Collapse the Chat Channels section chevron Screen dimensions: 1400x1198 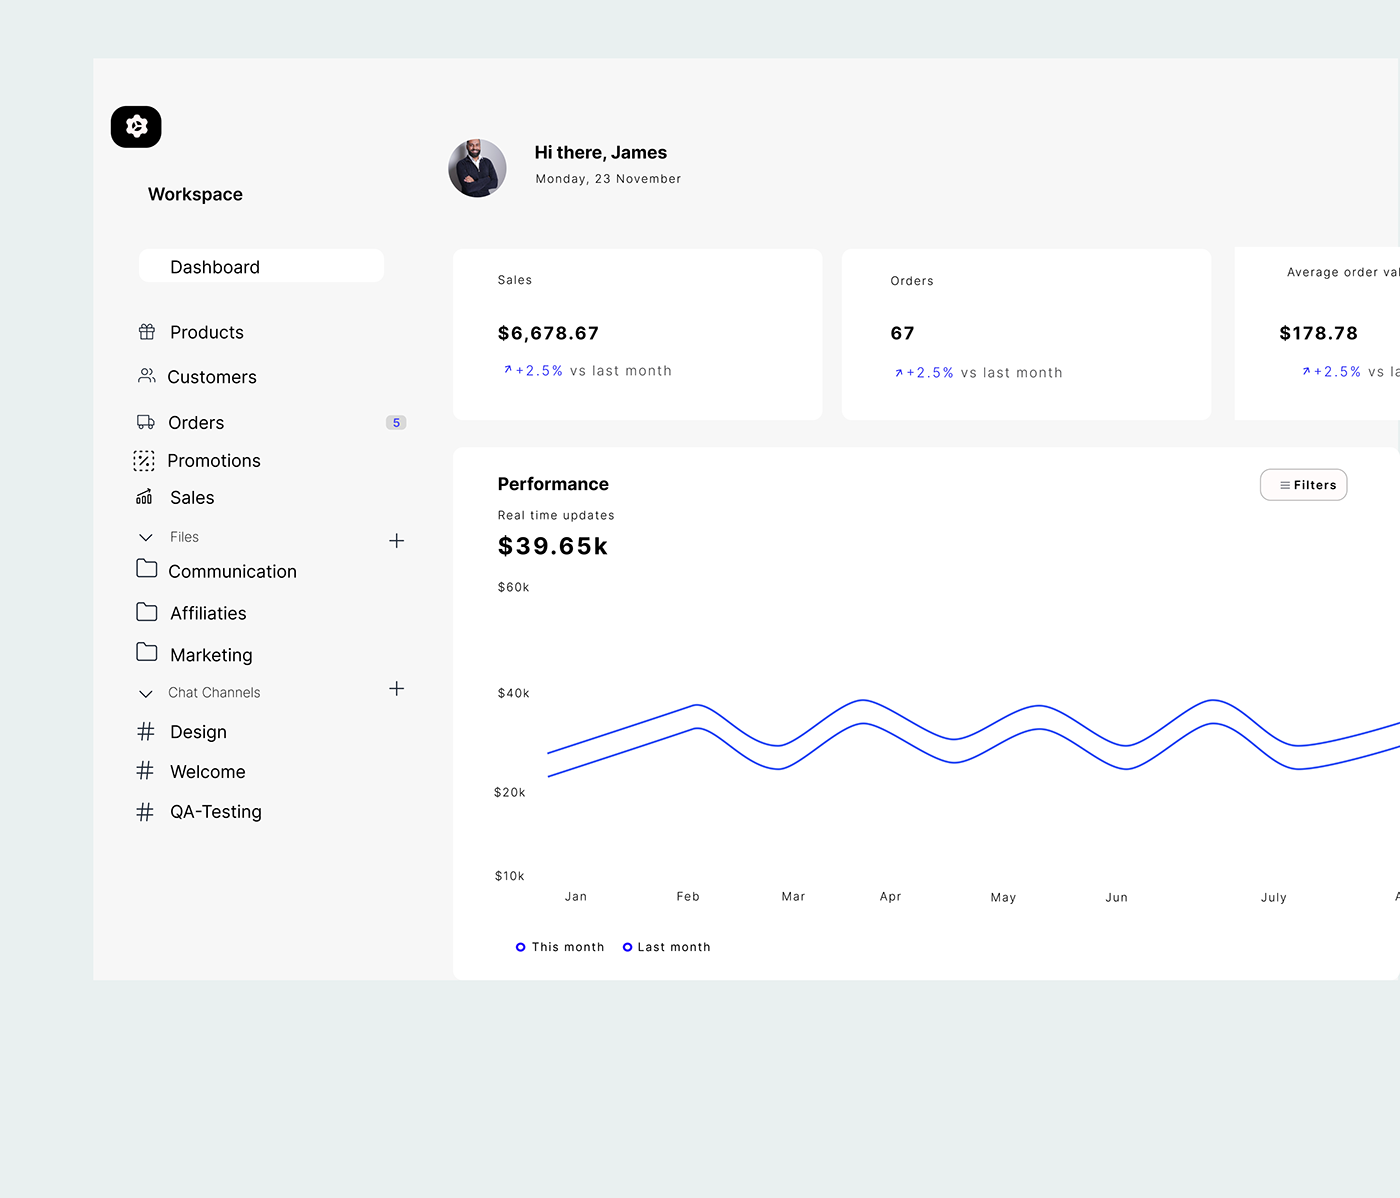point(146,693)
